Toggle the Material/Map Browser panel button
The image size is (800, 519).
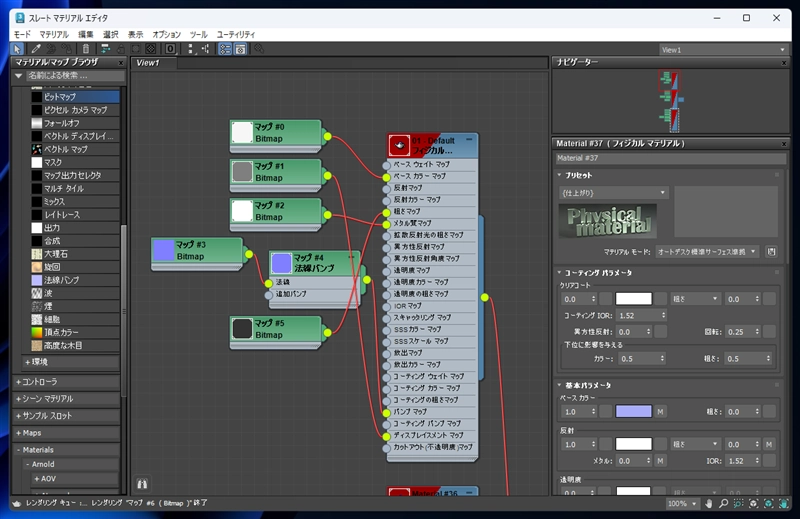(x=225, y=49)
